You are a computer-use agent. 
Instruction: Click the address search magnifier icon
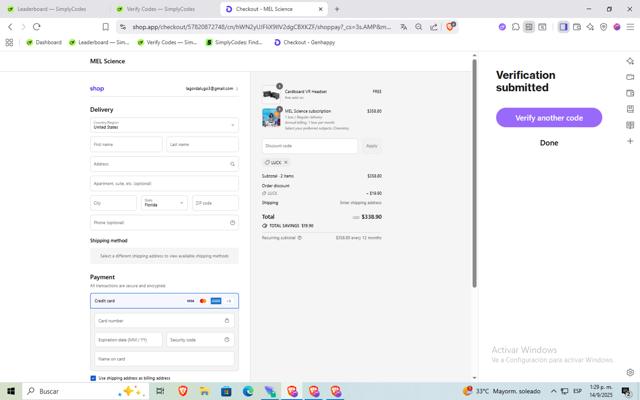click(x=232, y=164)
